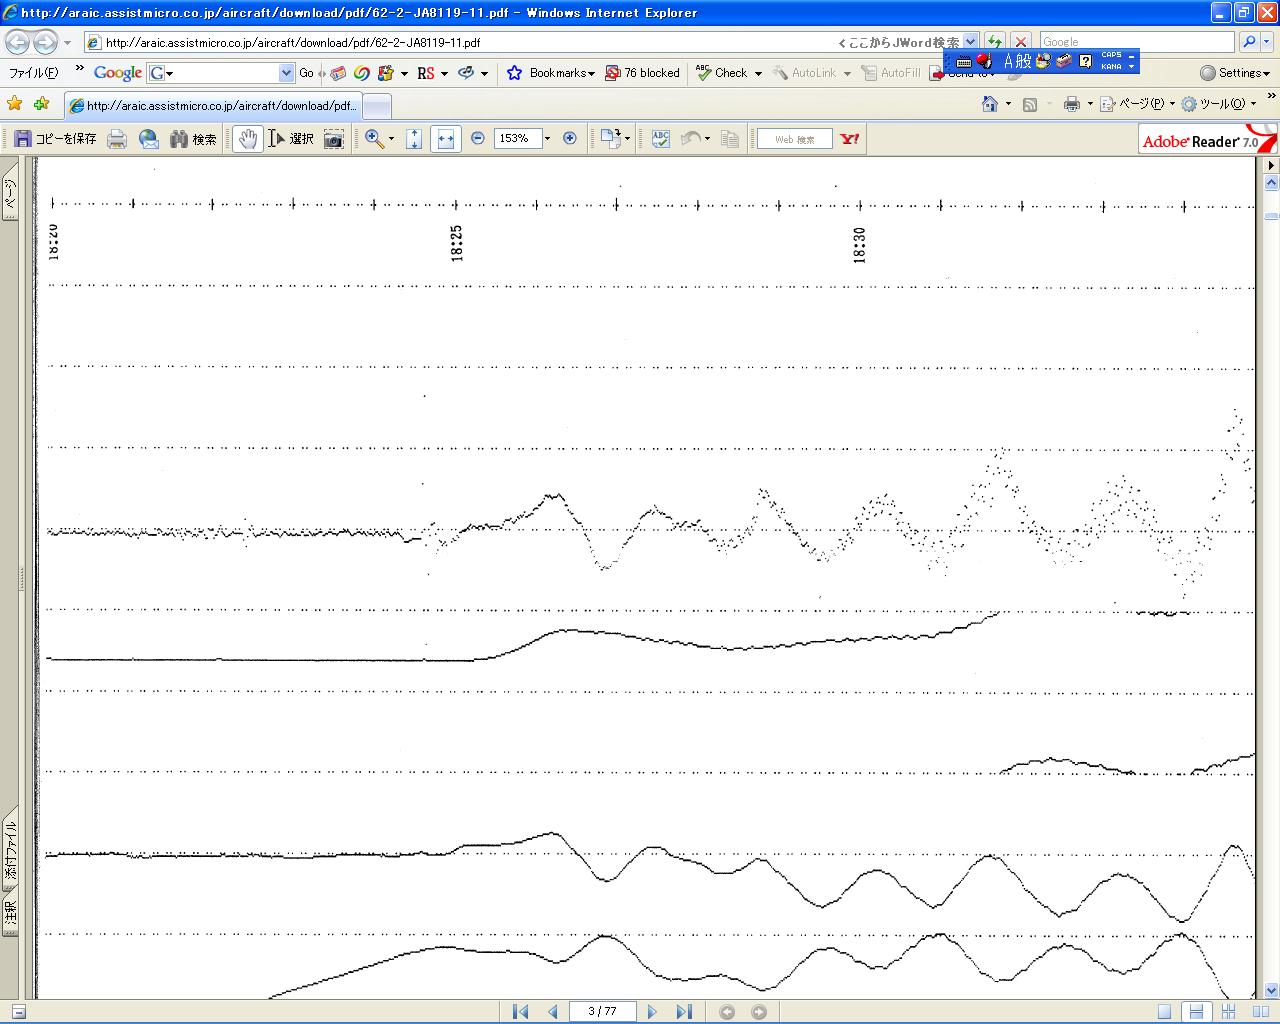Image resolution: width=1280 pixels, height=1024 pixels.
Task: Click the IE Back button
Action: tap(18, 42)
